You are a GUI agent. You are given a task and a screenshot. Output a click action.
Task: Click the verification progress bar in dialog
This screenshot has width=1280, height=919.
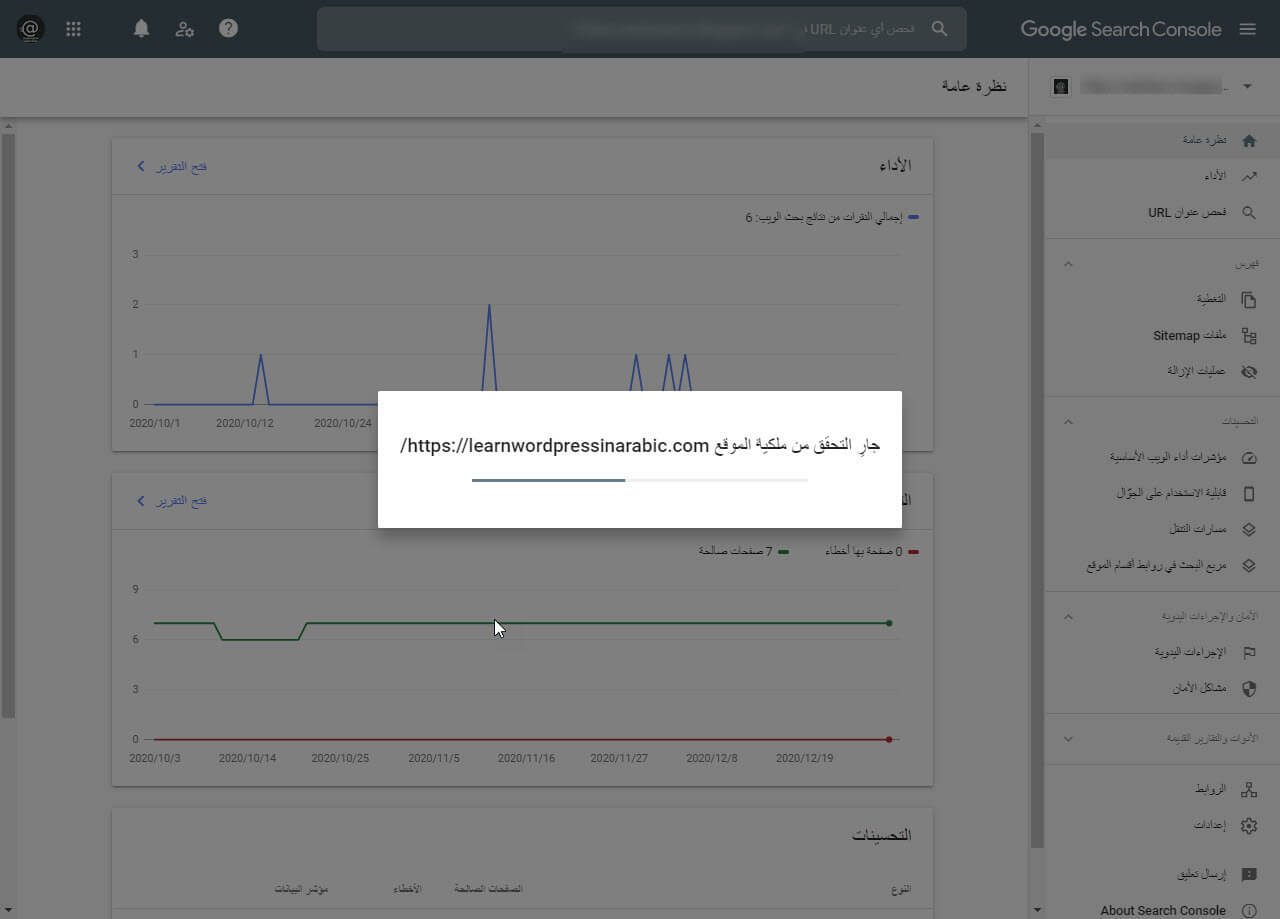[640, 481]
